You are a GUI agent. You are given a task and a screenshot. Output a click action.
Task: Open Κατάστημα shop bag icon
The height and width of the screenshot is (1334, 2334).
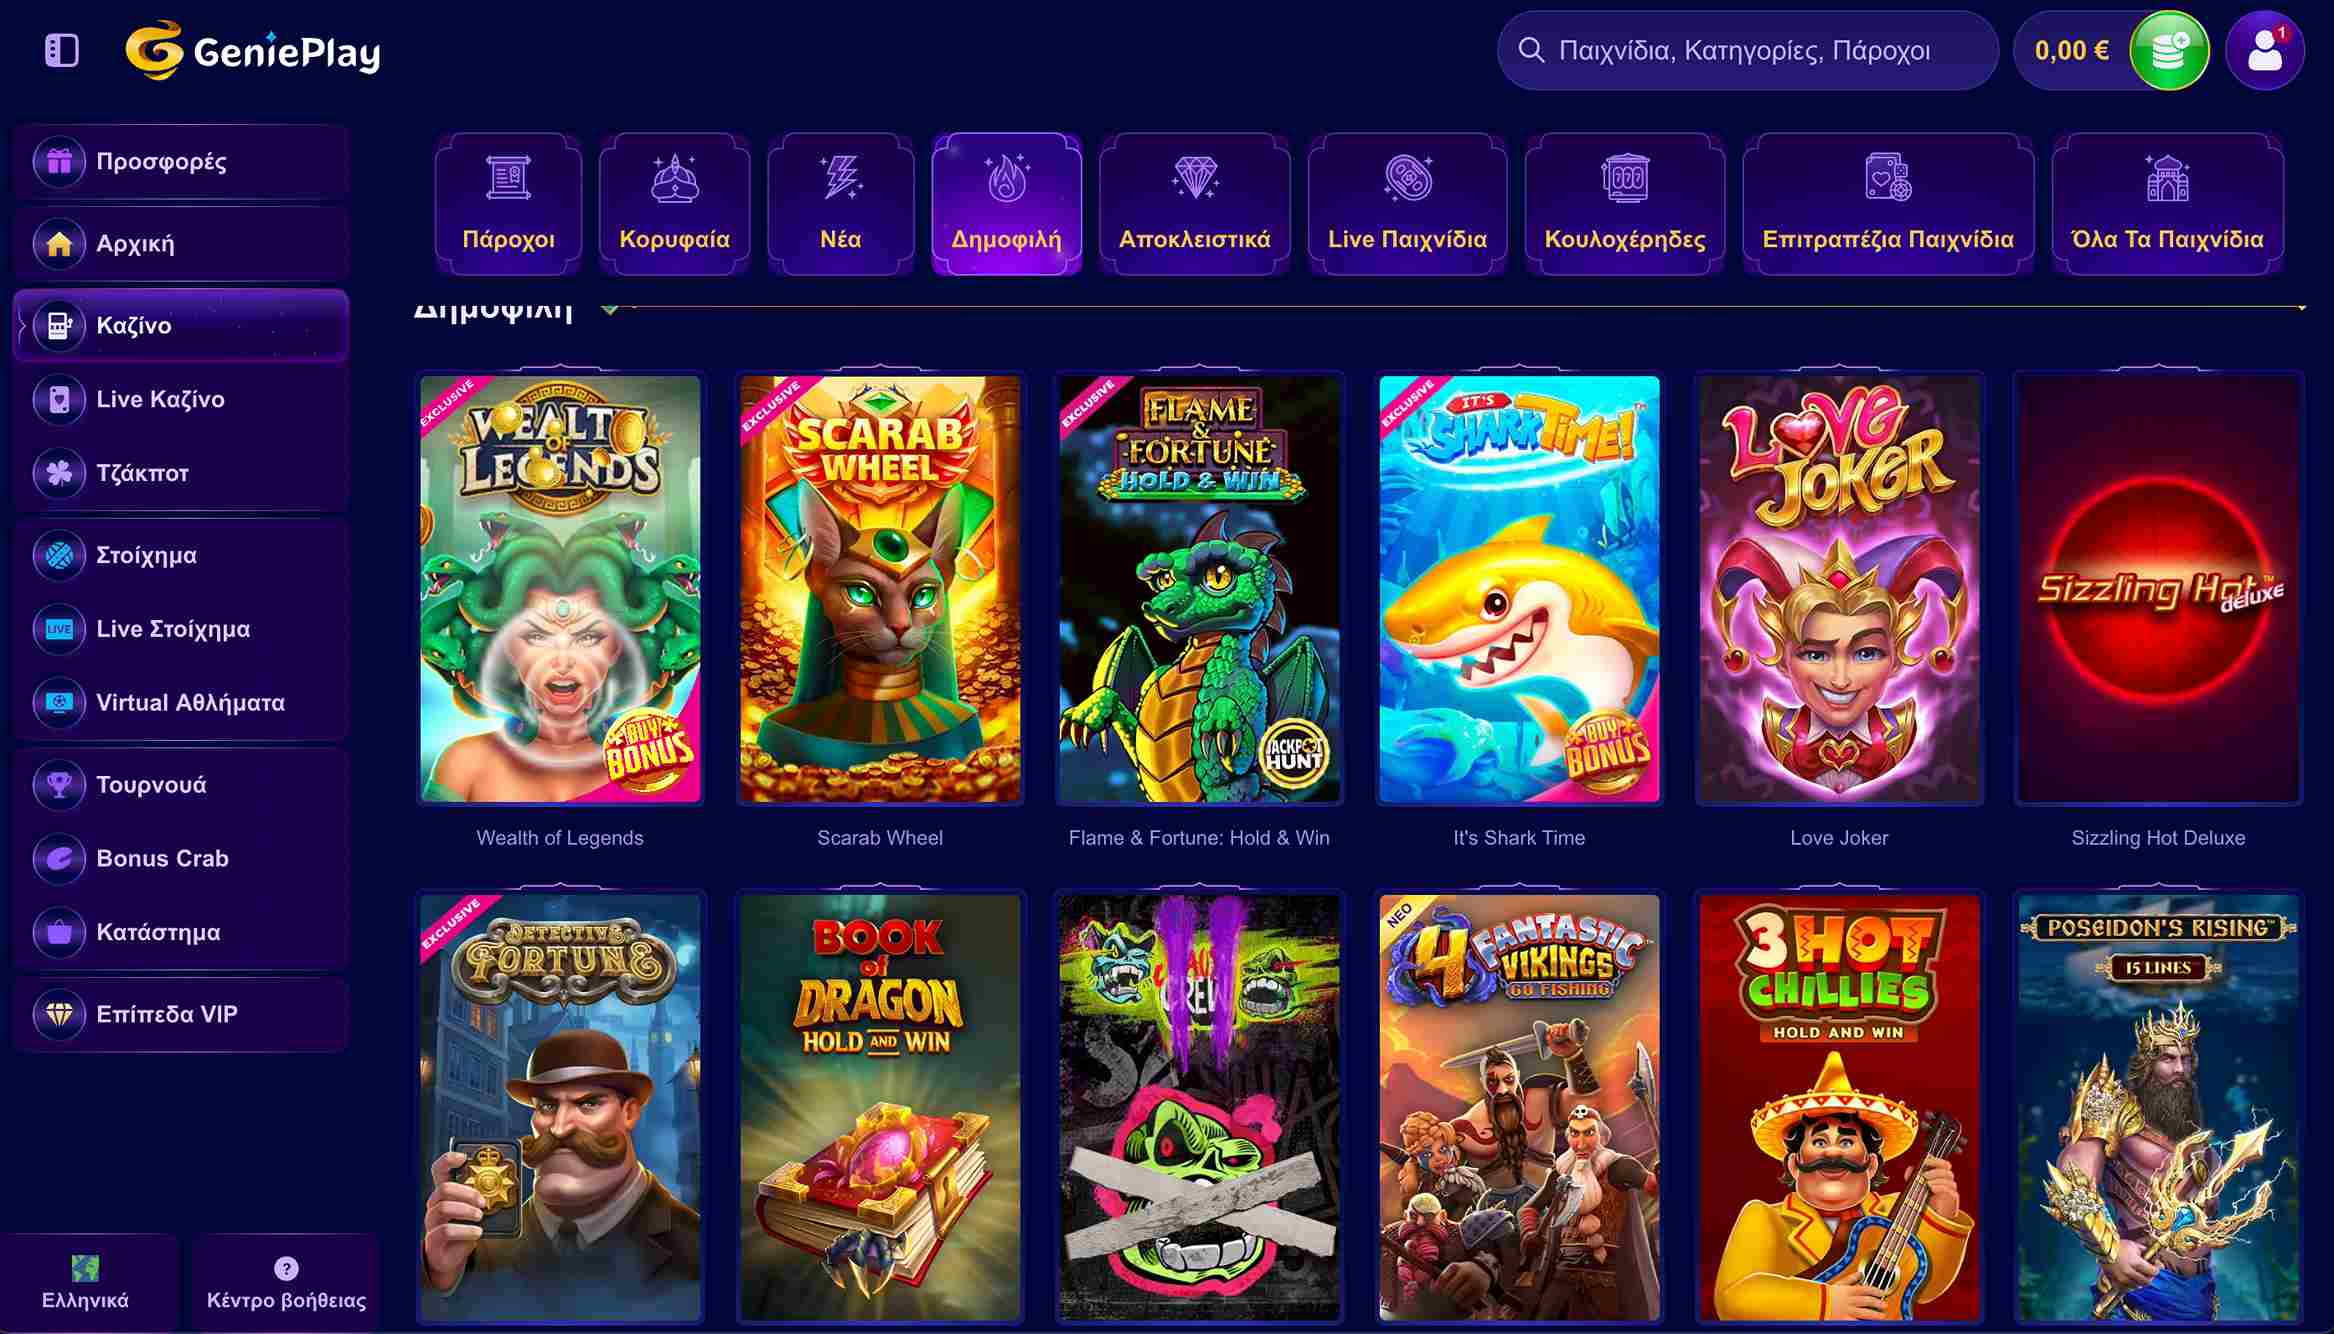coord(59,932)
